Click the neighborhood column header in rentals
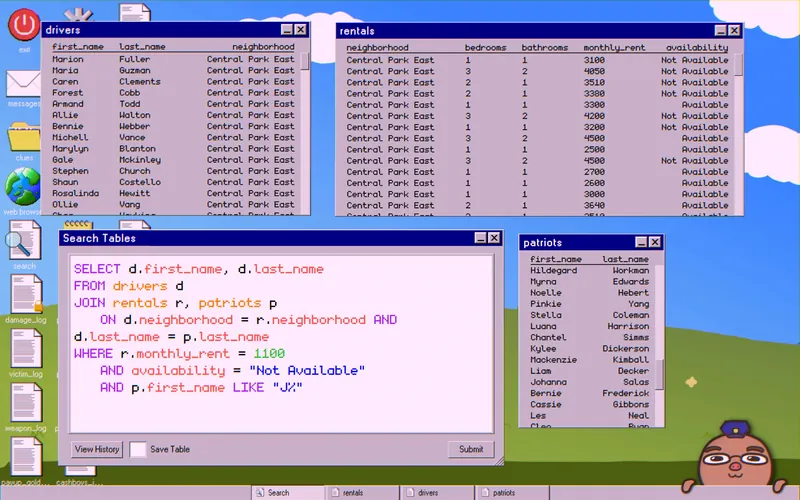The height and width of the screenshot is (500, 800). [378, 47]
